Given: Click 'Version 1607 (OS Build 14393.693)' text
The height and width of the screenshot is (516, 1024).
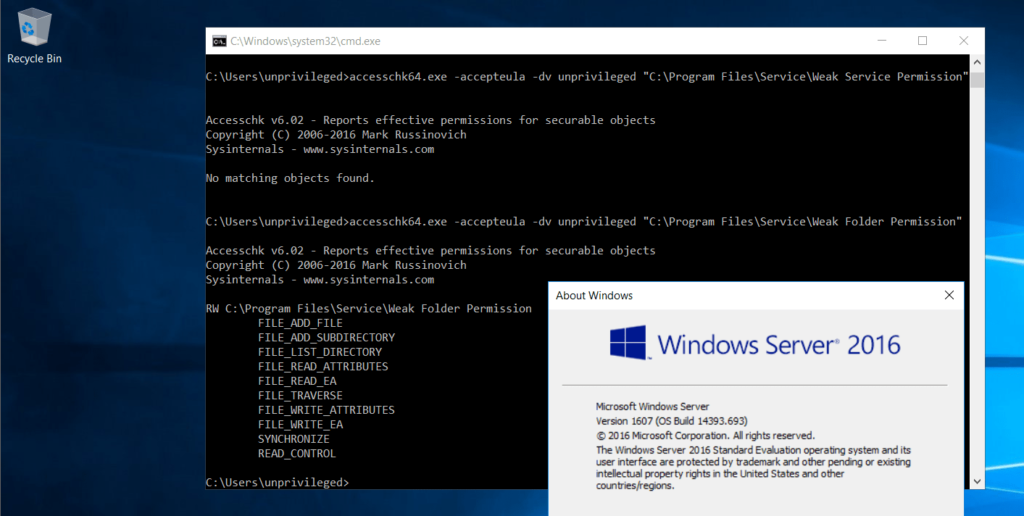Looking at the screenshot, I should [672, 421].
